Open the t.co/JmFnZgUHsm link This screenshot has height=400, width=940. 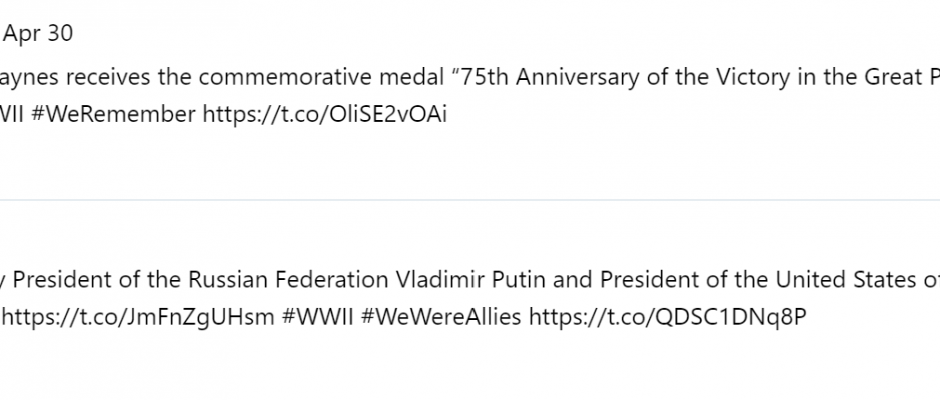point(138,317)
